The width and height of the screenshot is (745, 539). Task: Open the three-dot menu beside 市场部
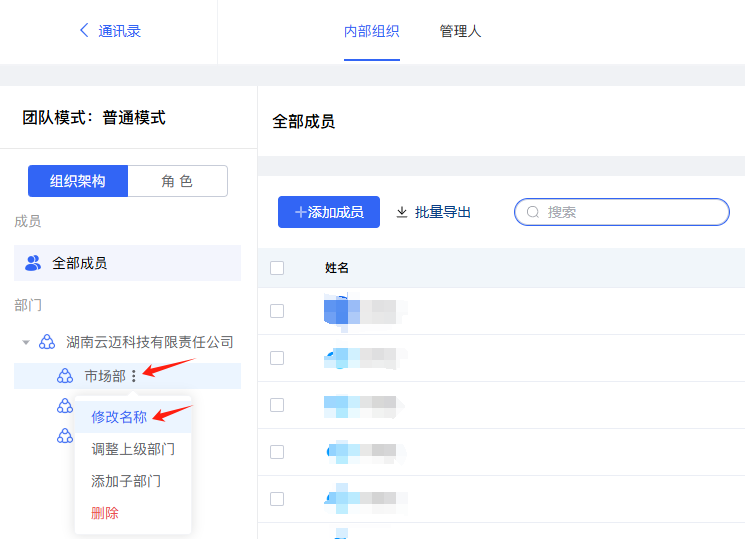(x=134, y=376)
